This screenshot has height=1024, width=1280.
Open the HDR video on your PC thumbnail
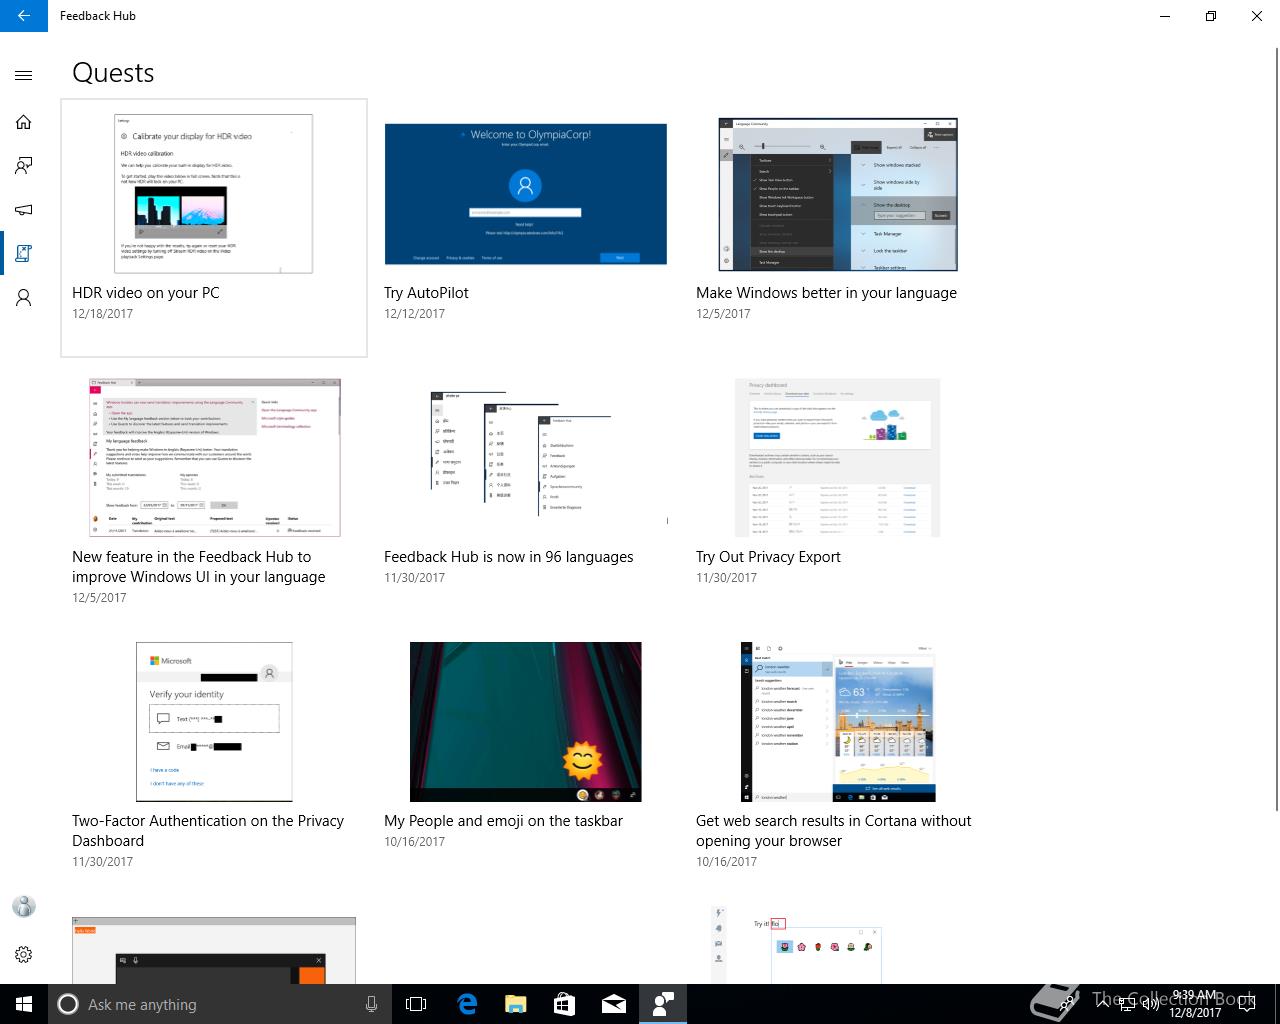[x=215, y=193]
